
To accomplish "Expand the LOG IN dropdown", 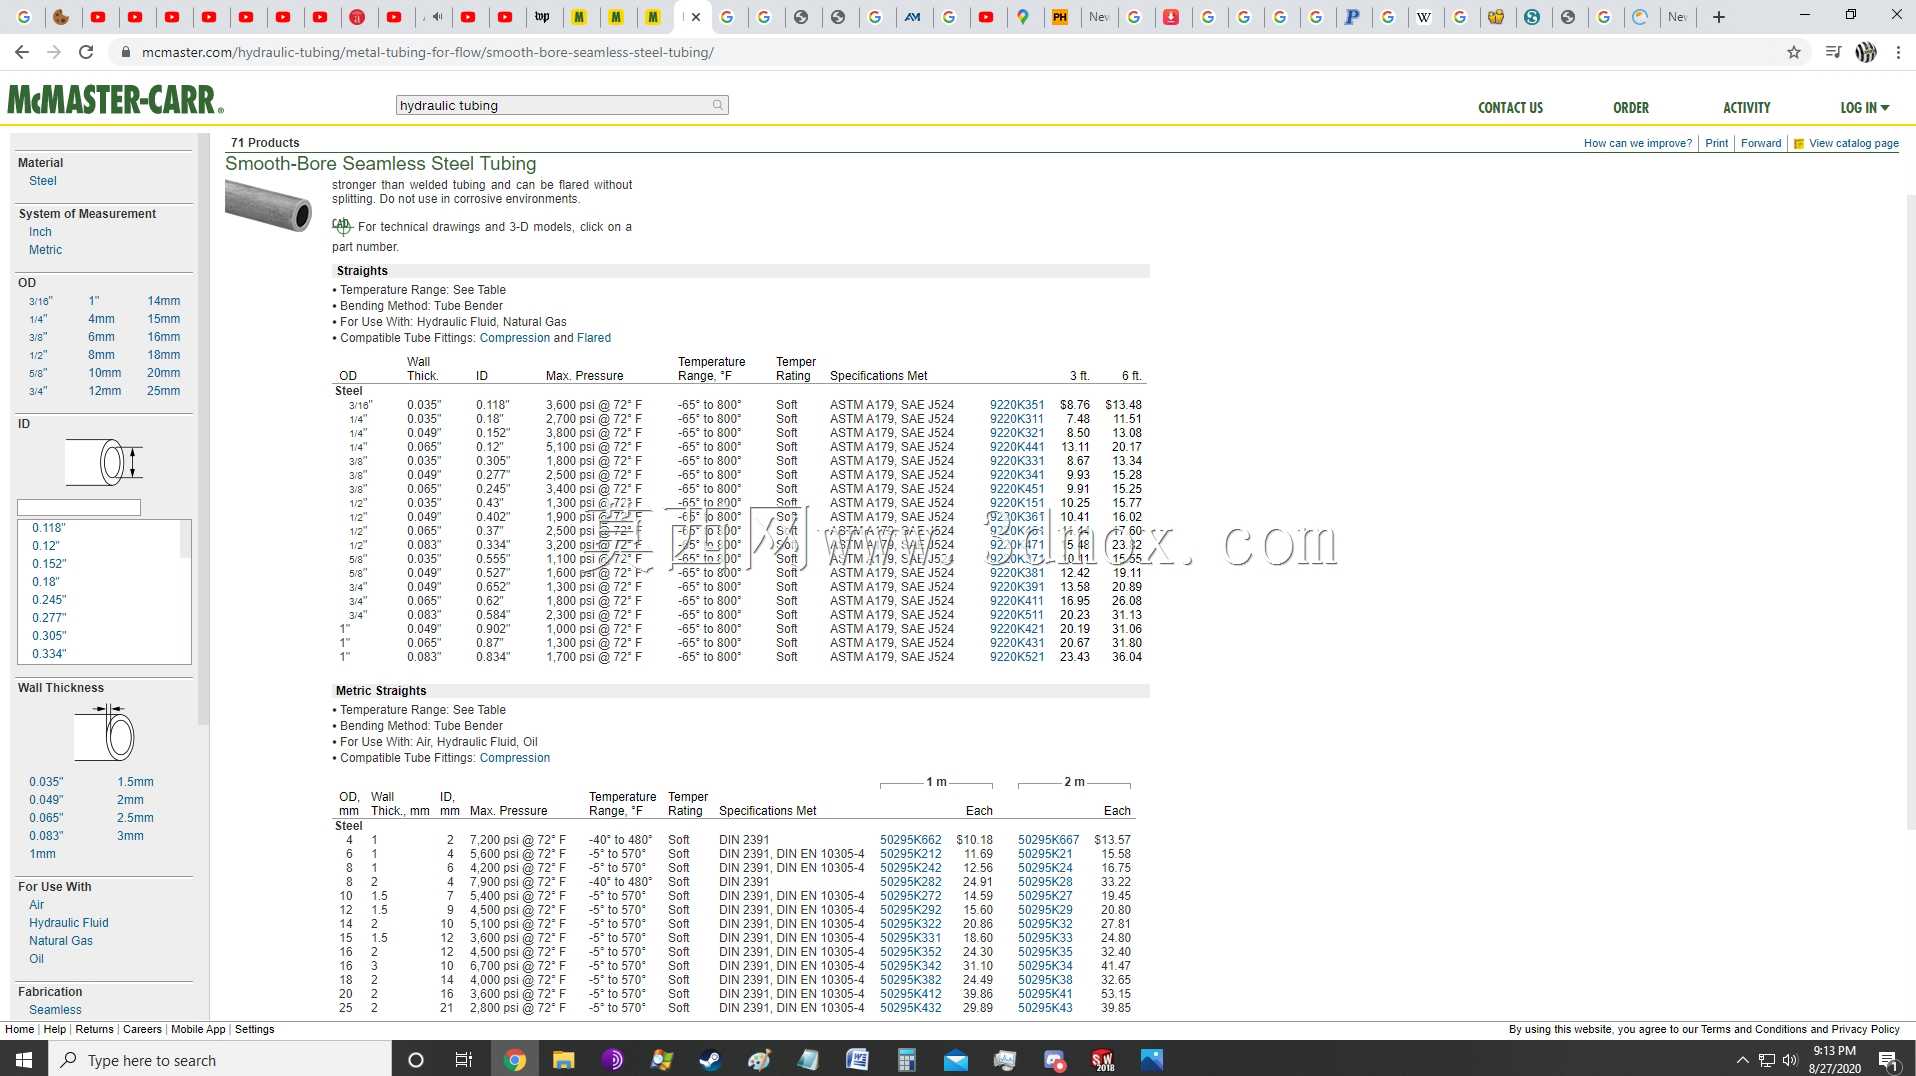I will pyautogui.click(x=1864, y=107).
